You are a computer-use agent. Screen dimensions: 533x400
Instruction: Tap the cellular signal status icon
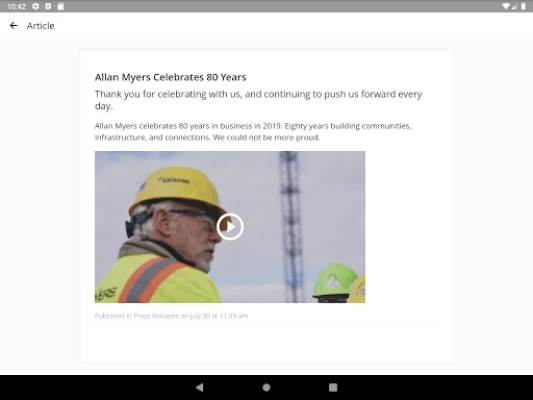514,6
